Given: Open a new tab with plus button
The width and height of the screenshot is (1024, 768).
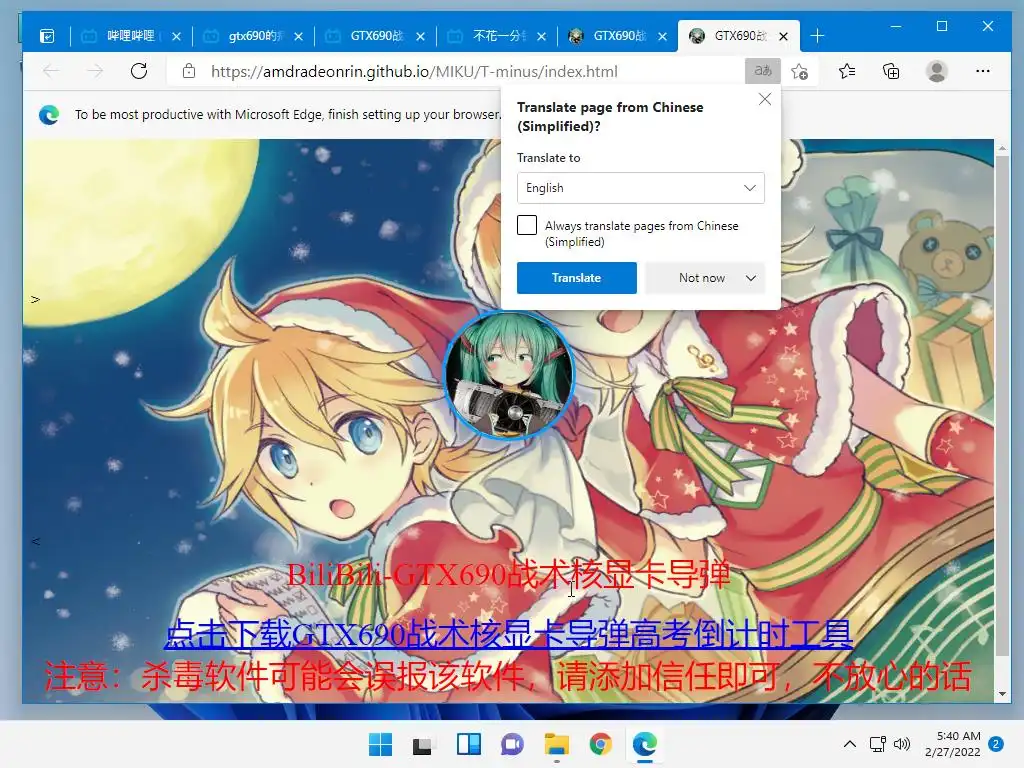Looking at the screenshot, I should [x=817, y=36].
